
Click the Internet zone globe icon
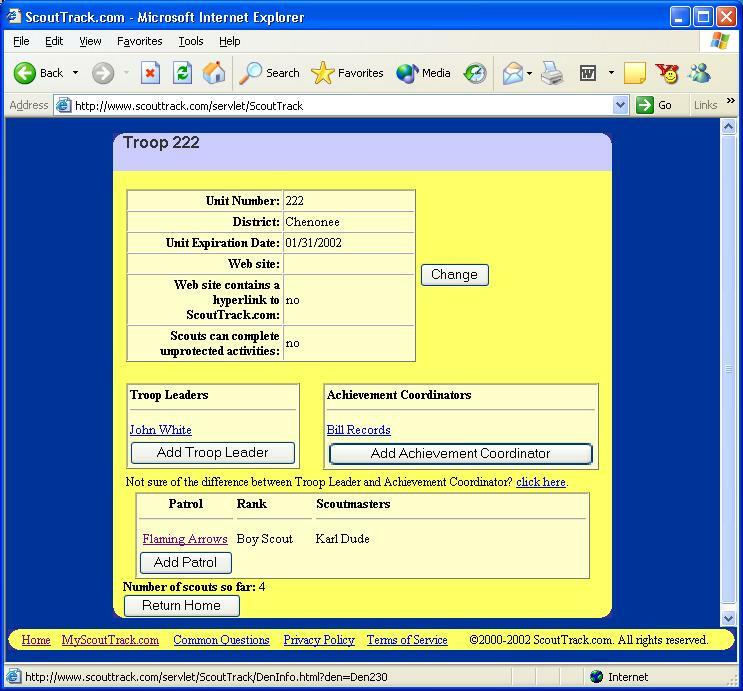click(596, 677)
